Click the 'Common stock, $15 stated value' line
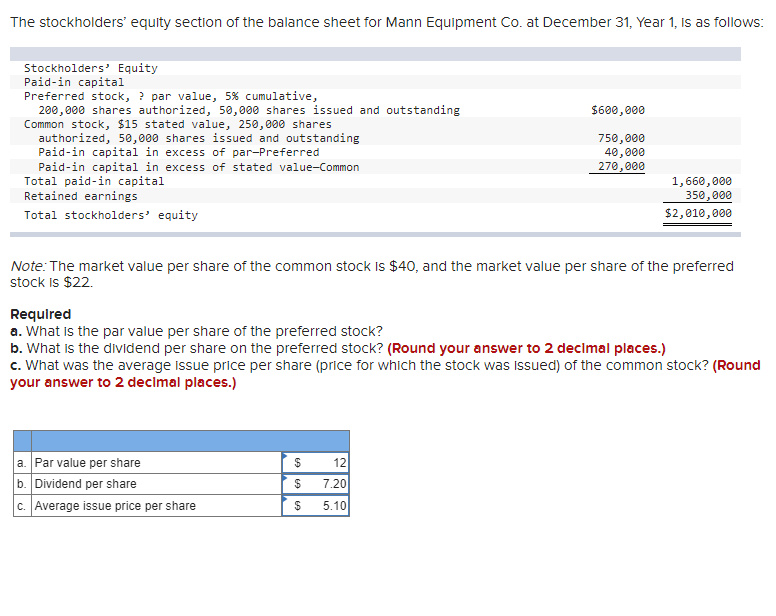This screenshot has height=616, width=776. (178, 124)
